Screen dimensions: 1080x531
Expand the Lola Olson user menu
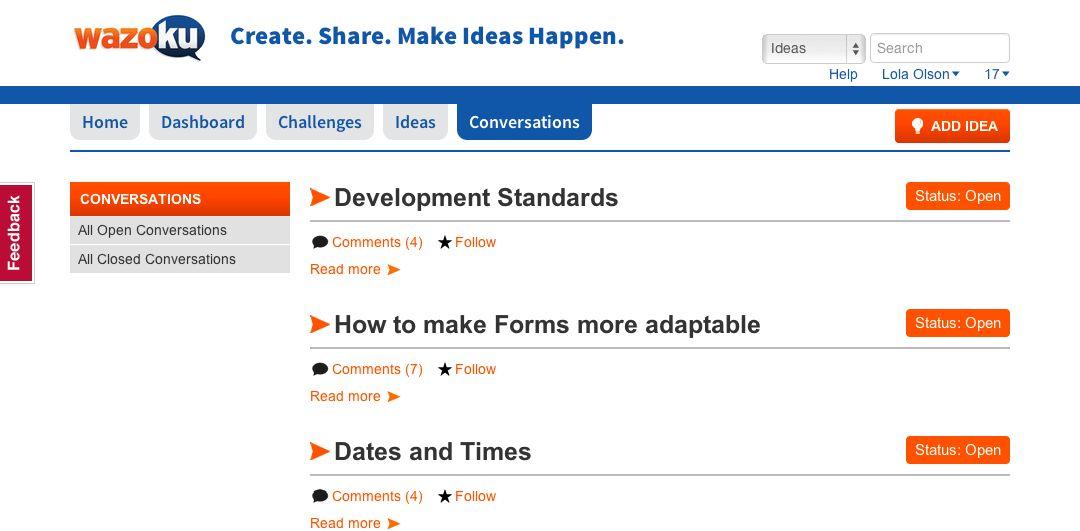click(x=920, y=74)
